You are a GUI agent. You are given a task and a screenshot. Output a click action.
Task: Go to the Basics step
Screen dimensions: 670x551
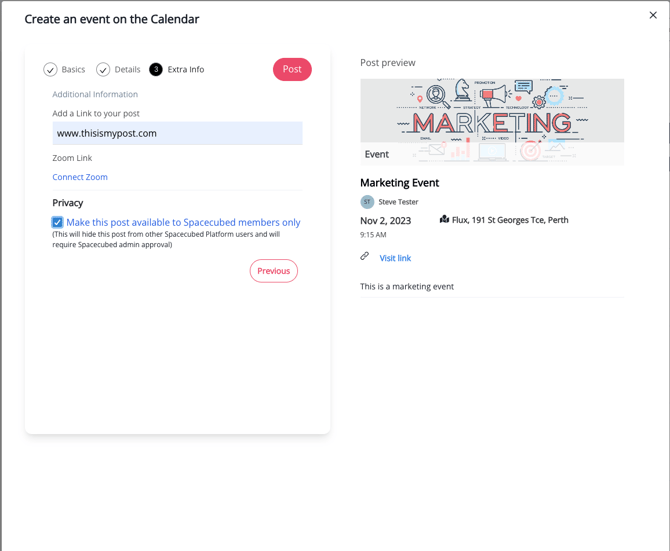coord(73,70)
